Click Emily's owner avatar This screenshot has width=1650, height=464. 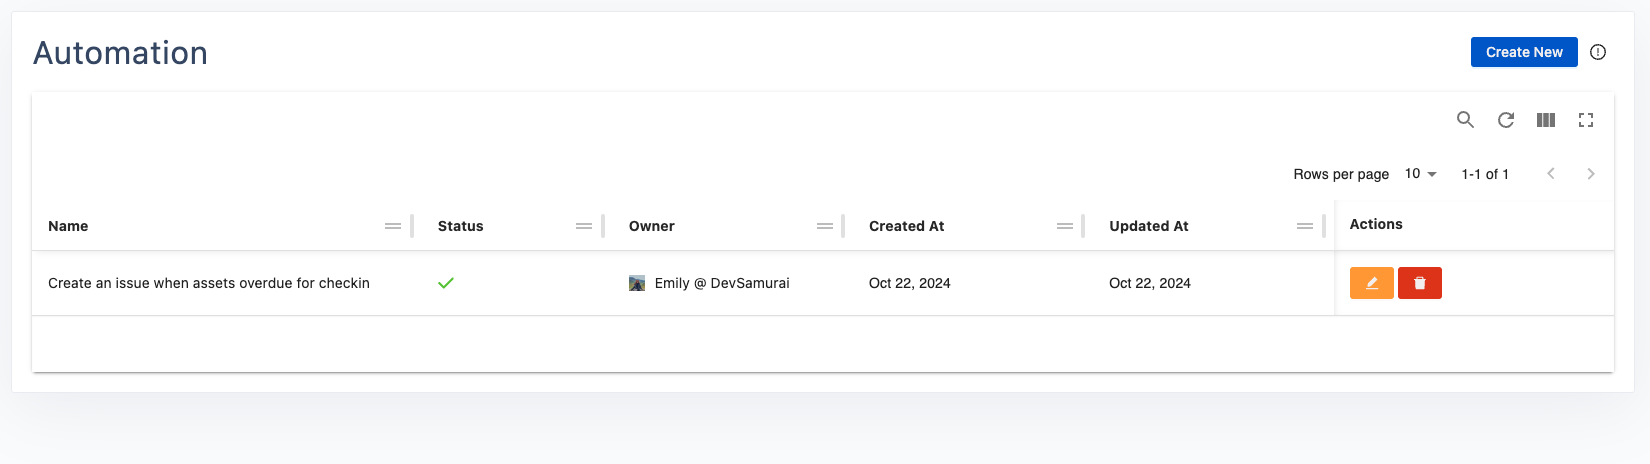637,284
